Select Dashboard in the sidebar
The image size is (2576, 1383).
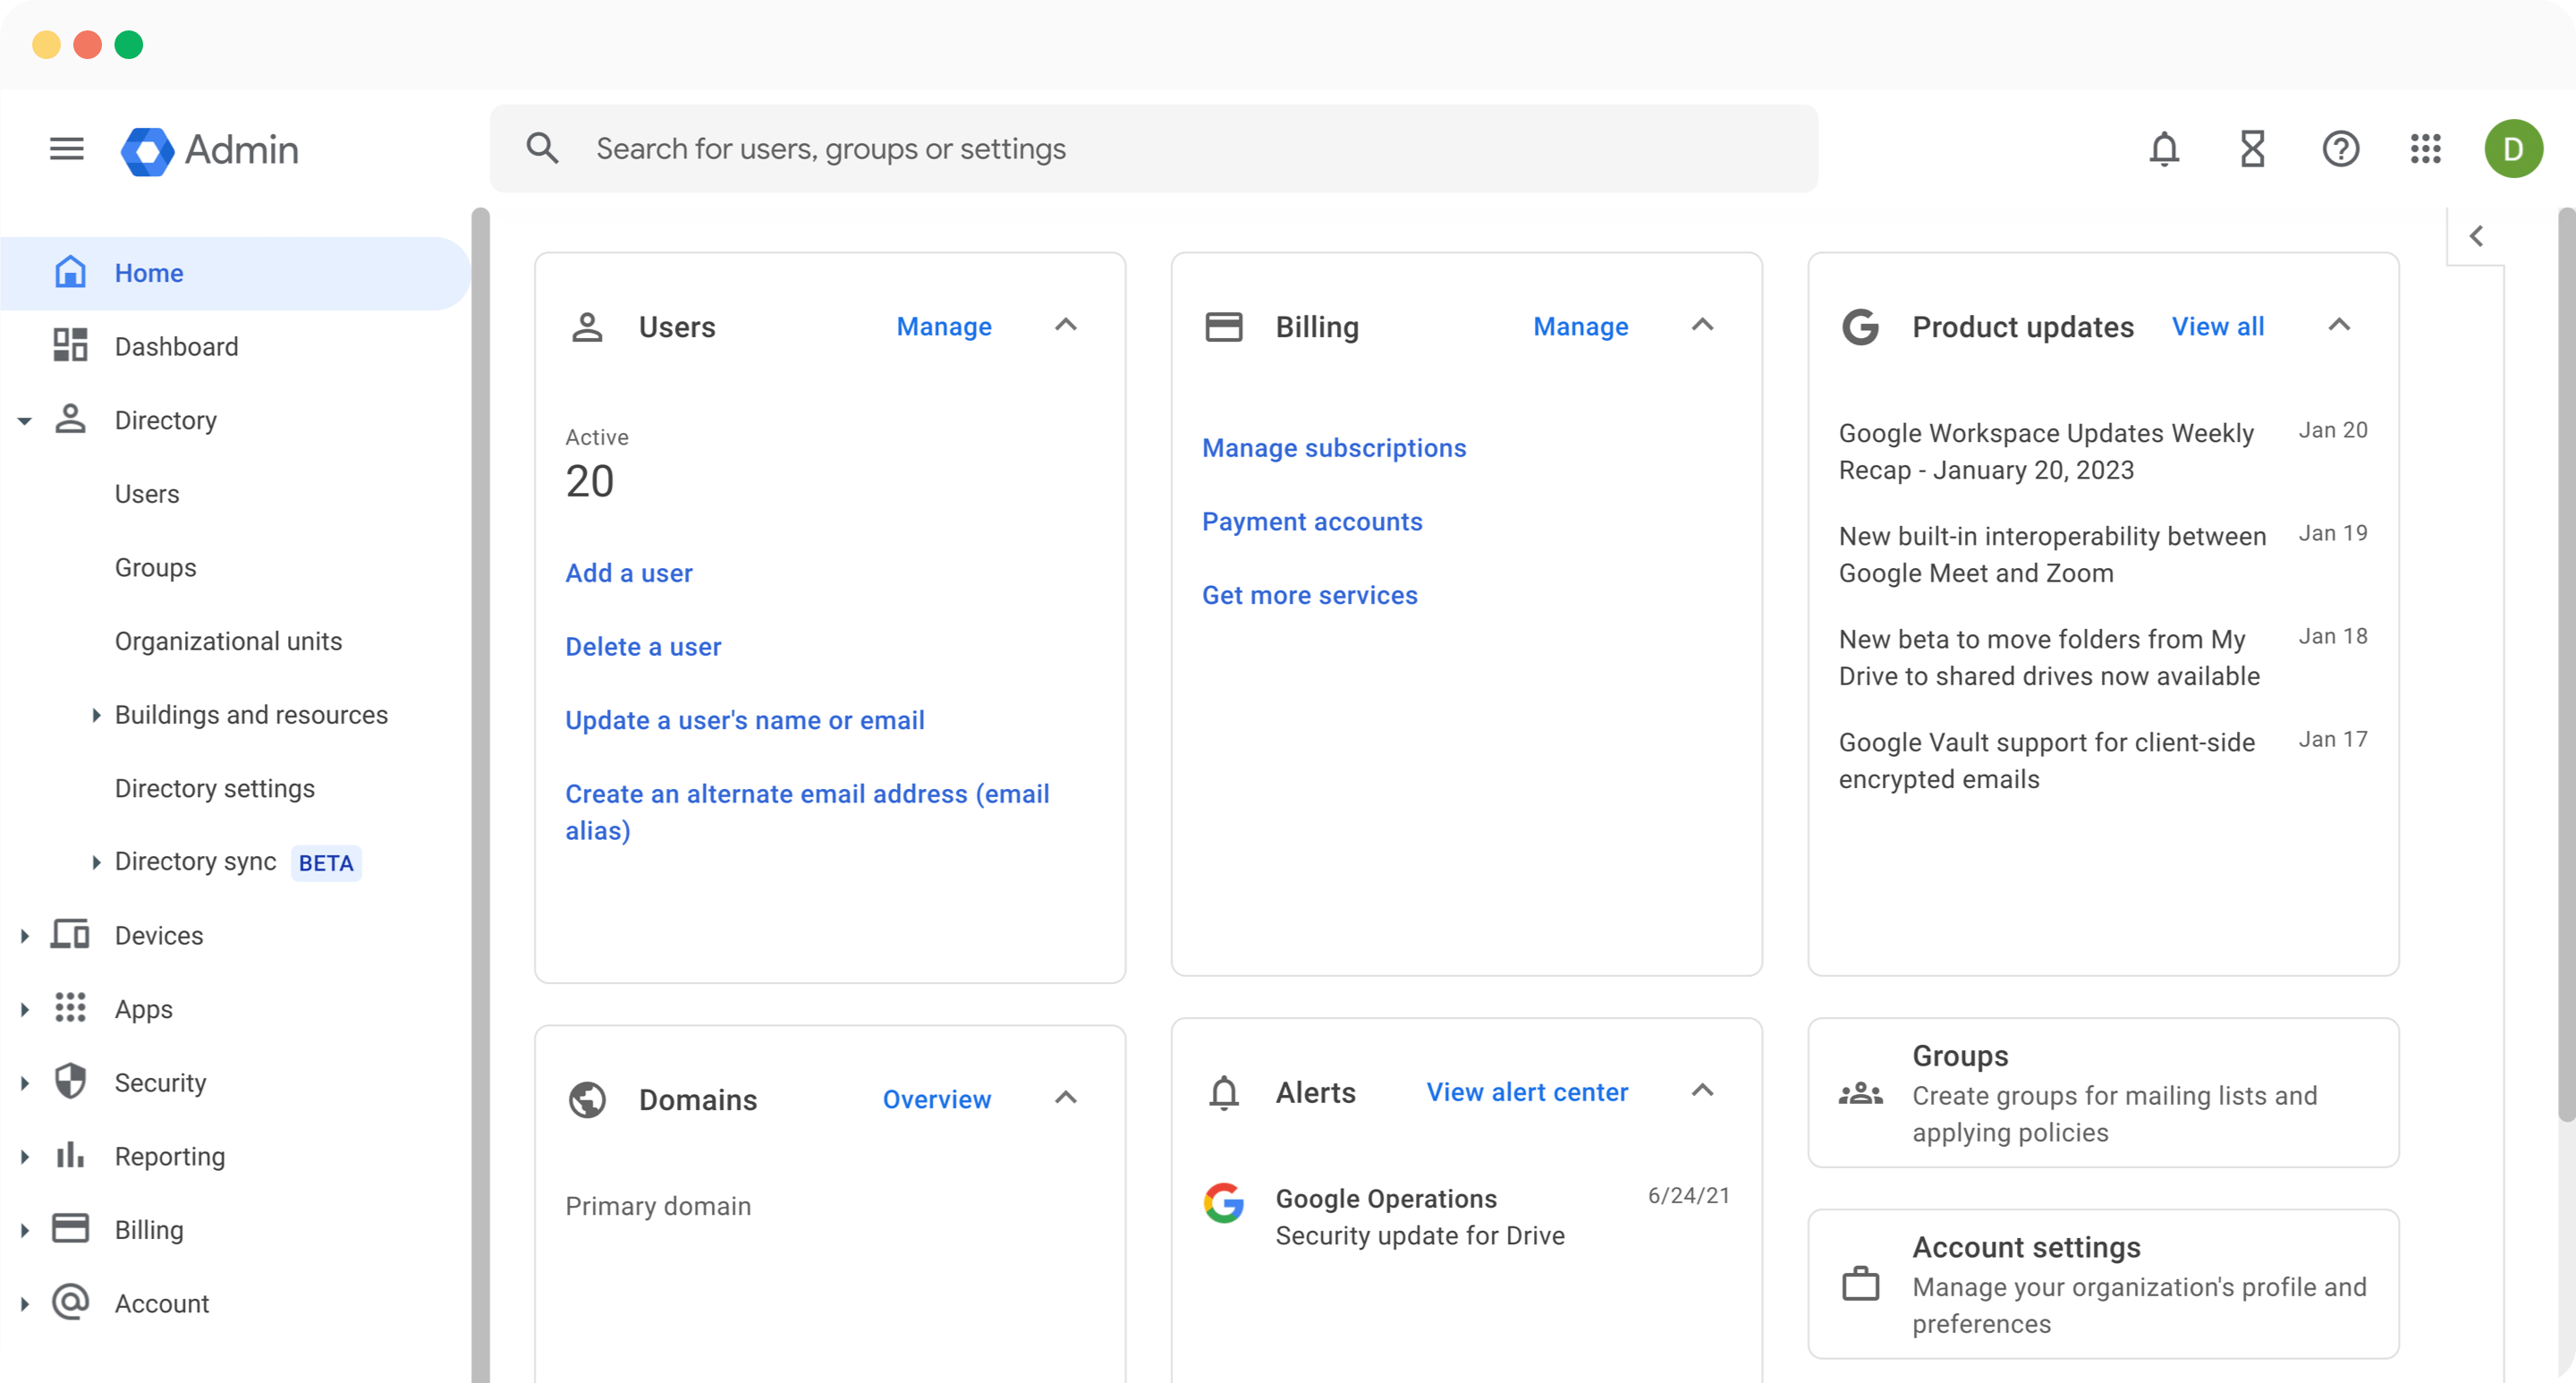[x=176, y=347]
